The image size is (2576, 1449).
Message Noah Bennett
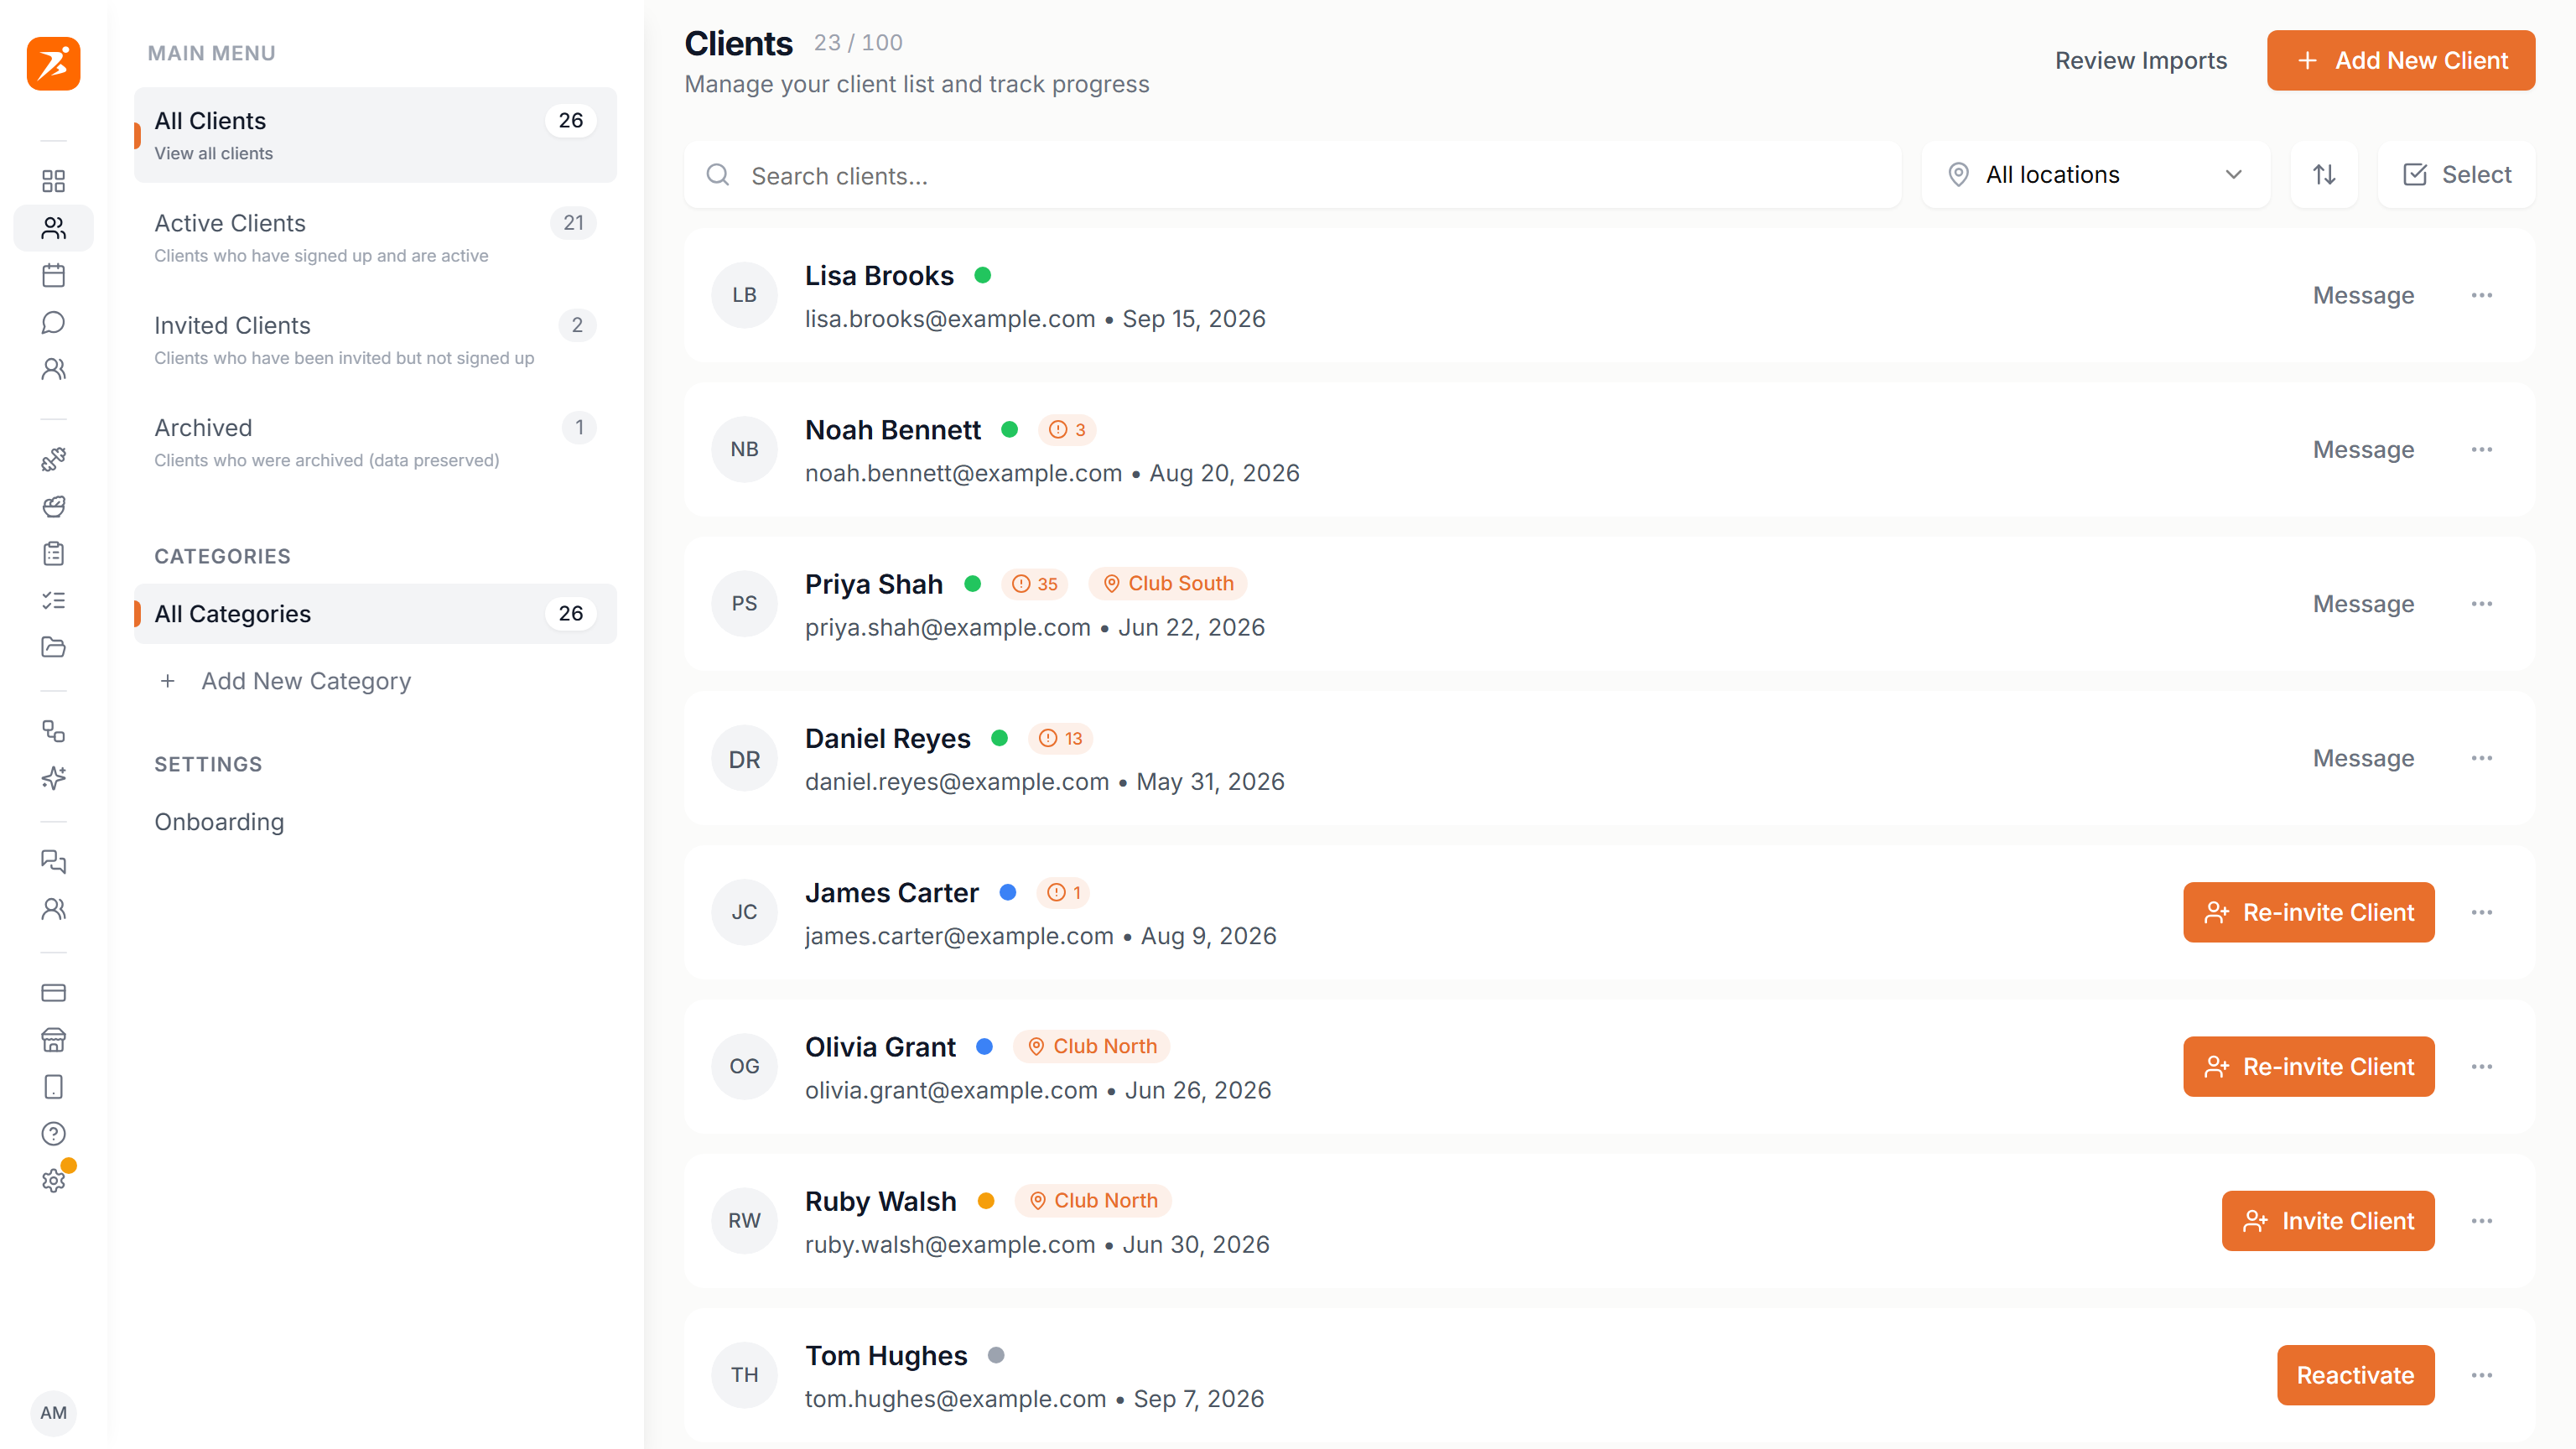pyautogui.click(x=2363, y=449)
